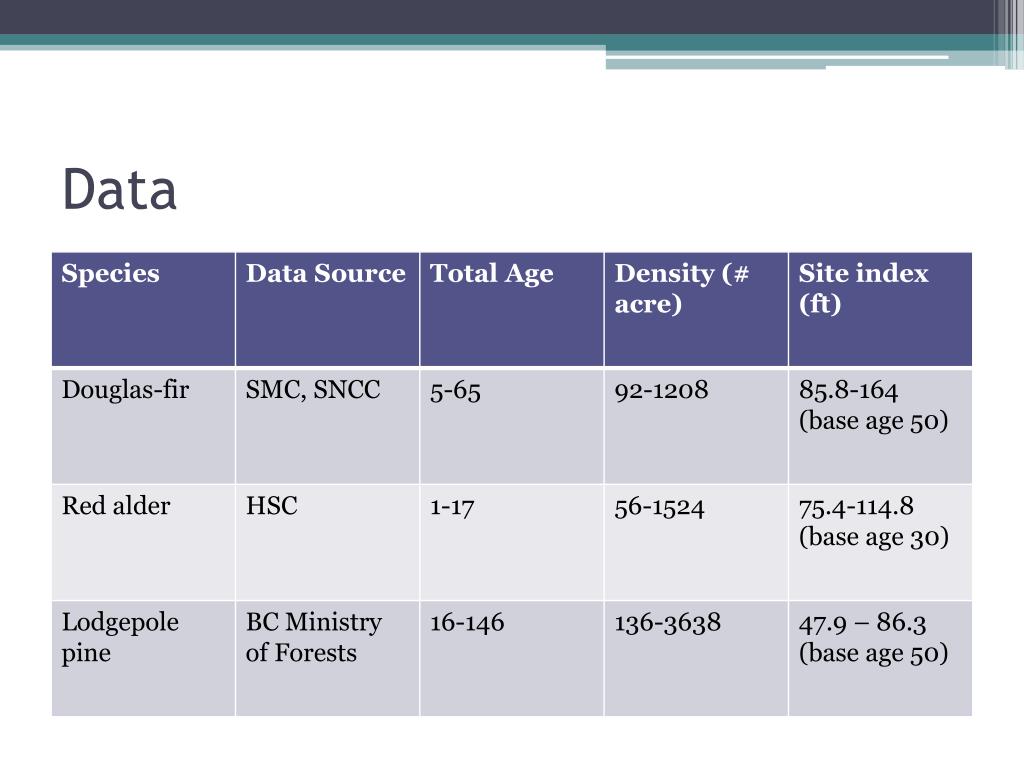The image size is (1024, 768).
Task: Click the "47.9 – 86.3 (base age 50)" cell
Action: coord(880,658)
